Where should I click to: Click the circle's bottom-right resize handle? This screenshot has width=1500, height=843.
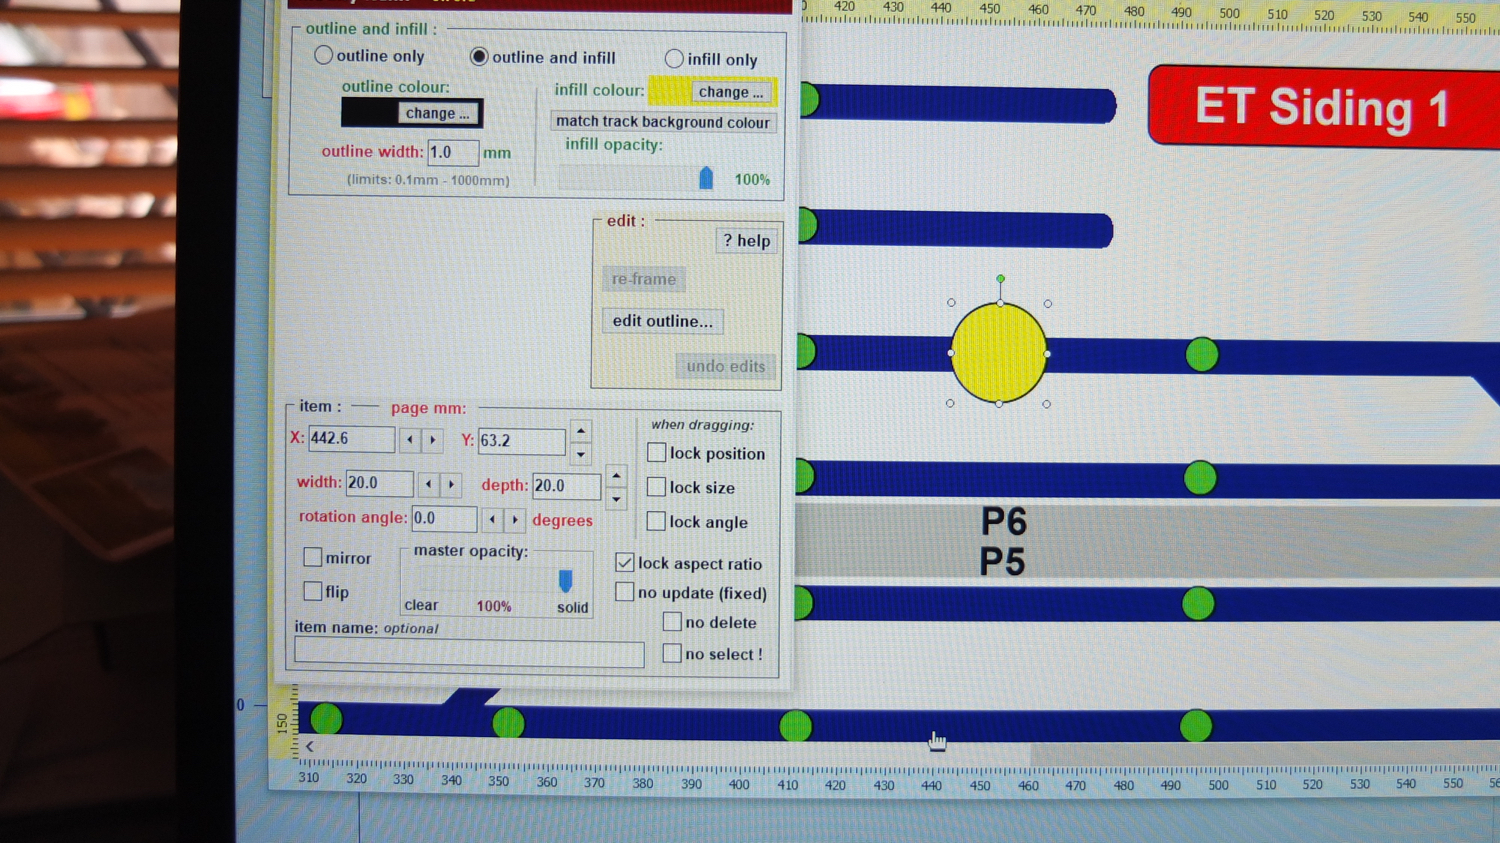[x=1046, y=404]
